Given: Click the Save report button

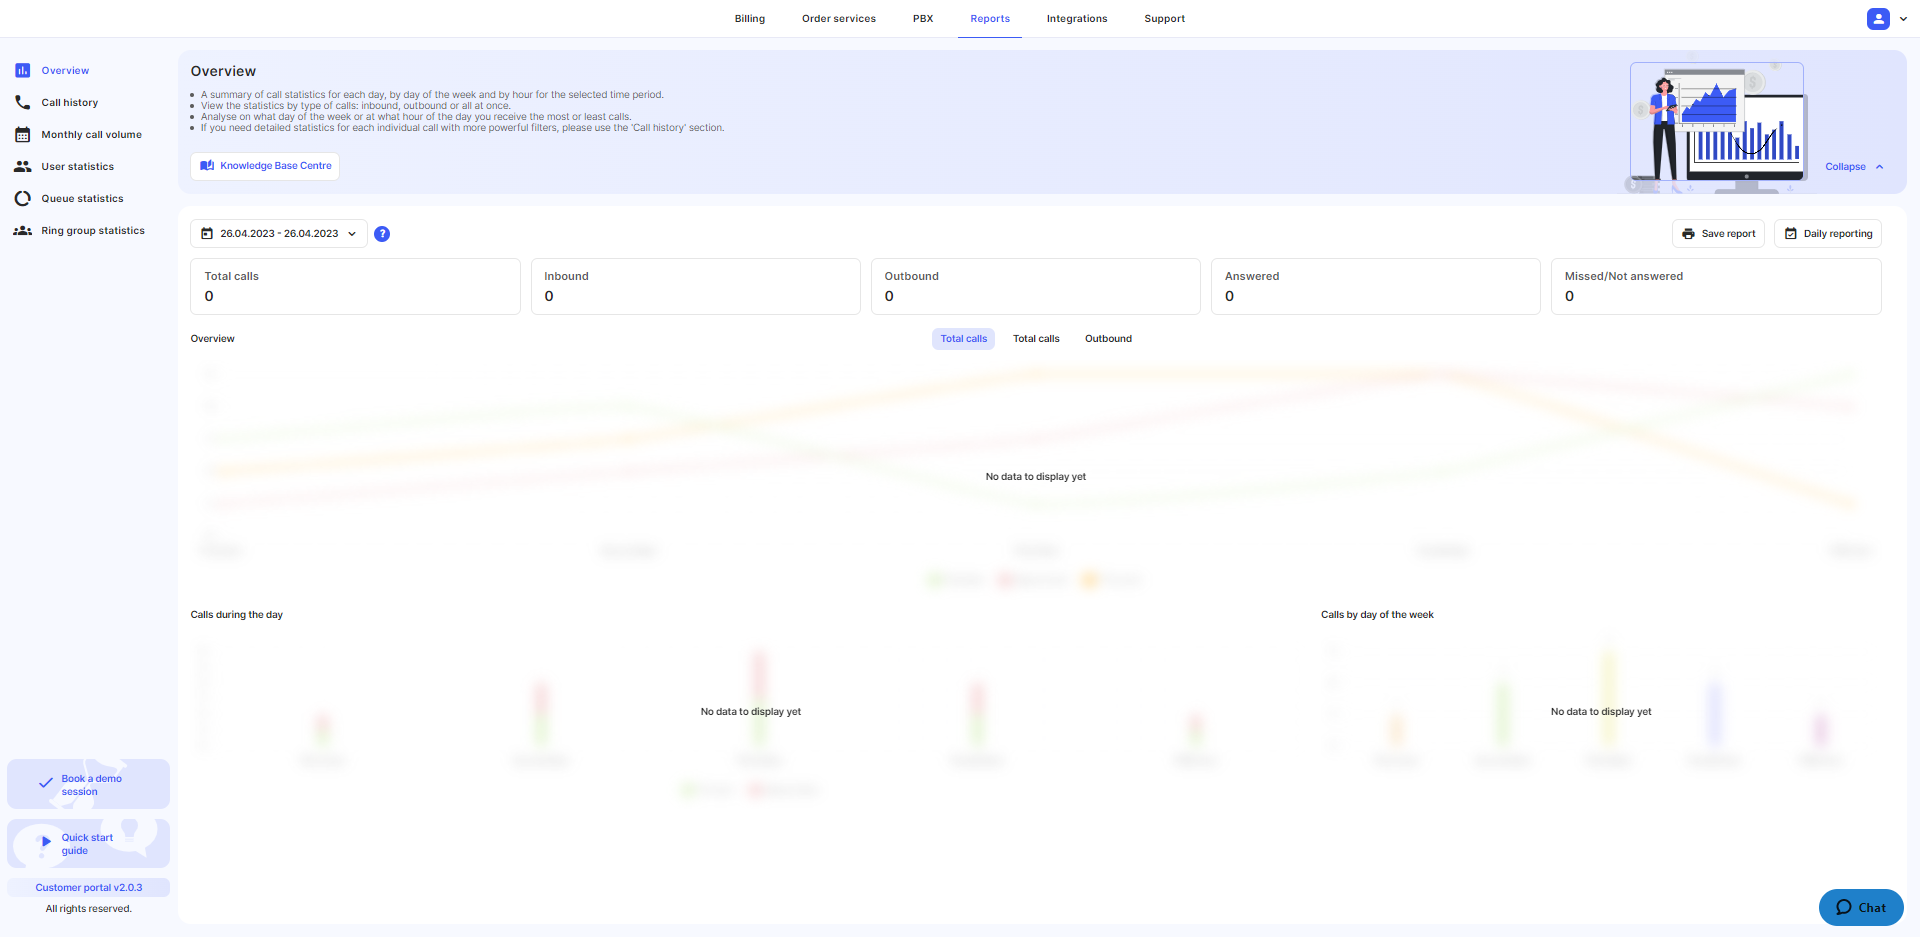Looking at the screenshot, I should pos(1718,234).
